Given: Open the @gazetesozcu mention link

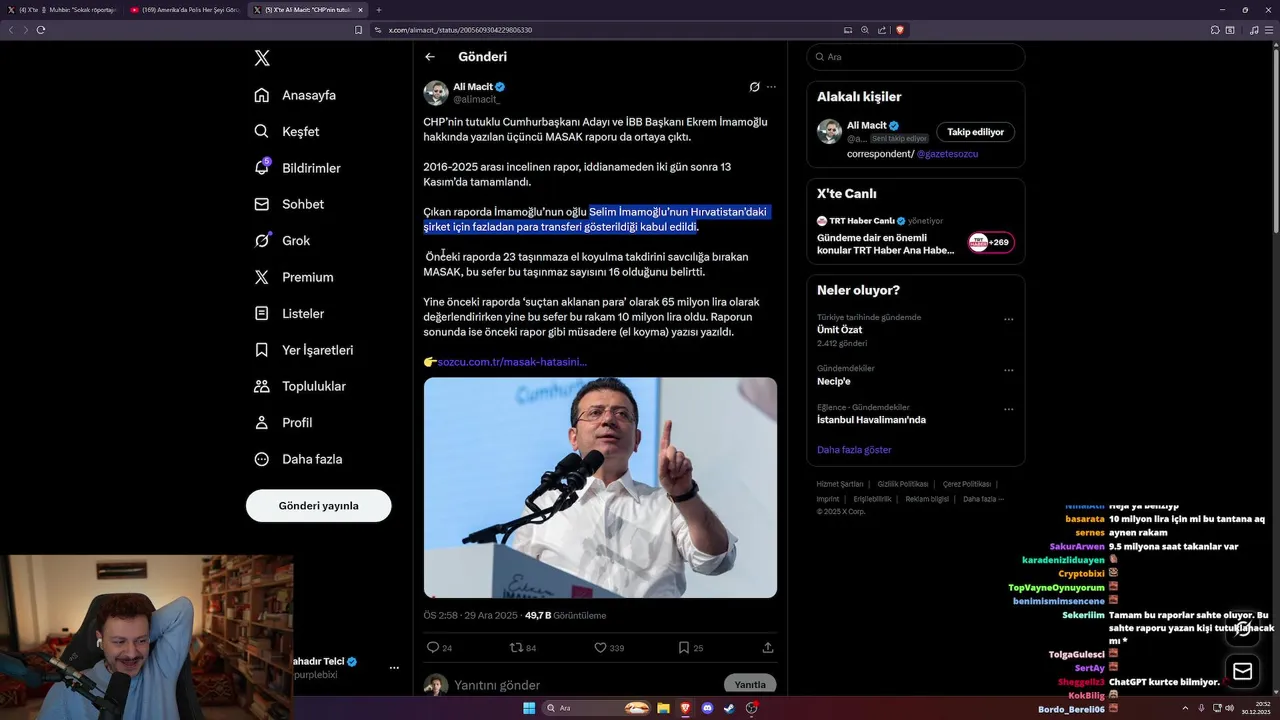Looking at the screenshot, I should pos(947,154).
